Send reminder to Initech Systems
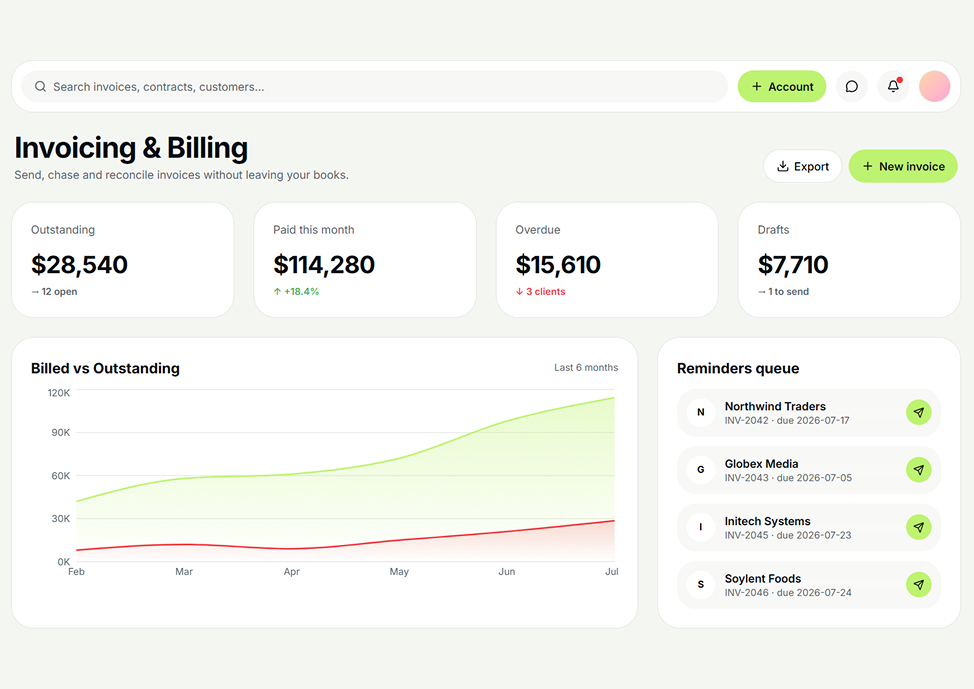Screen dimensions: 974x689 919,527
